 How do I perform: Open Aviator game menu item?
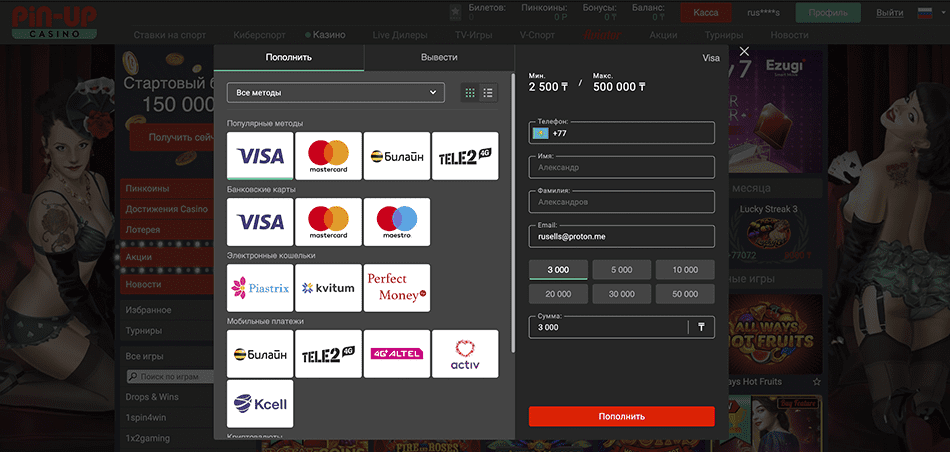click(602, 35)
